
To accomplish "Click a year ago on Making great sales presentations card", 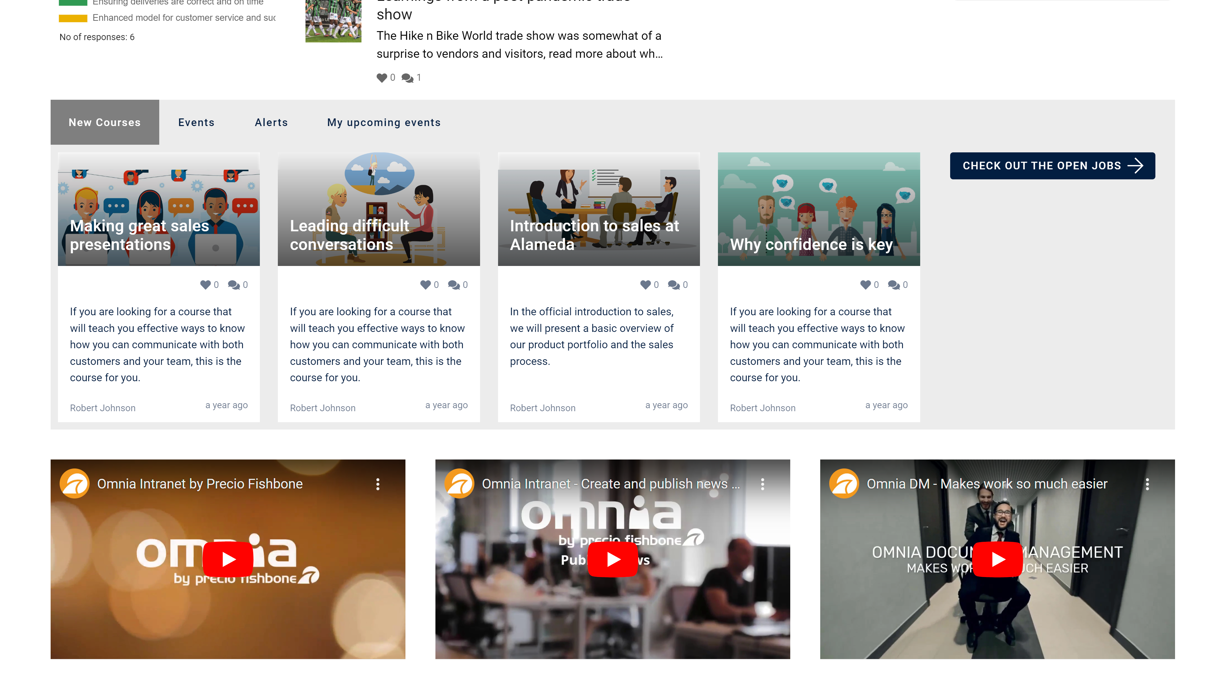I will click(x=226, y=405).
